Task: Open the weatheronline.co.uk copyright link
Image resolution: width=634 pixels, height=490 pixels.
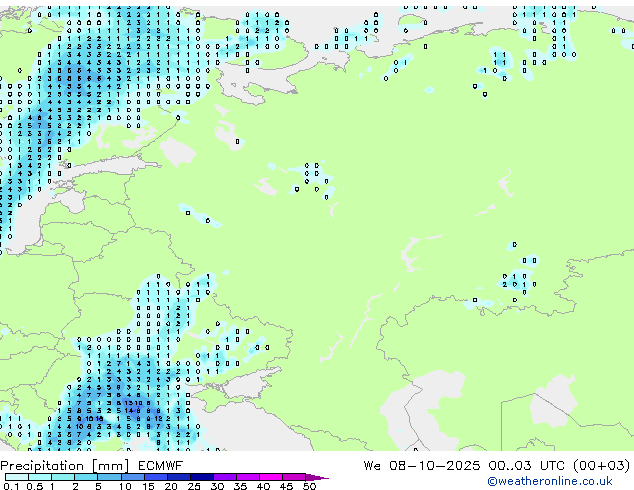Action: [549, 481]
